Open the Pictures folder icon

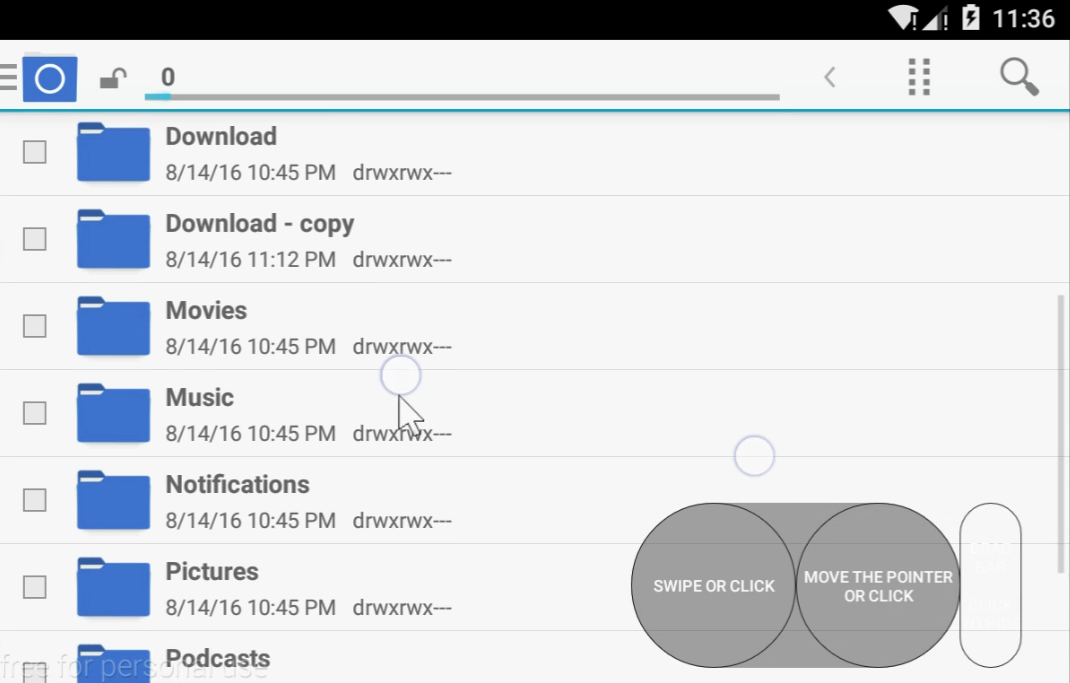pyautogui.click(x=113, y=587)
